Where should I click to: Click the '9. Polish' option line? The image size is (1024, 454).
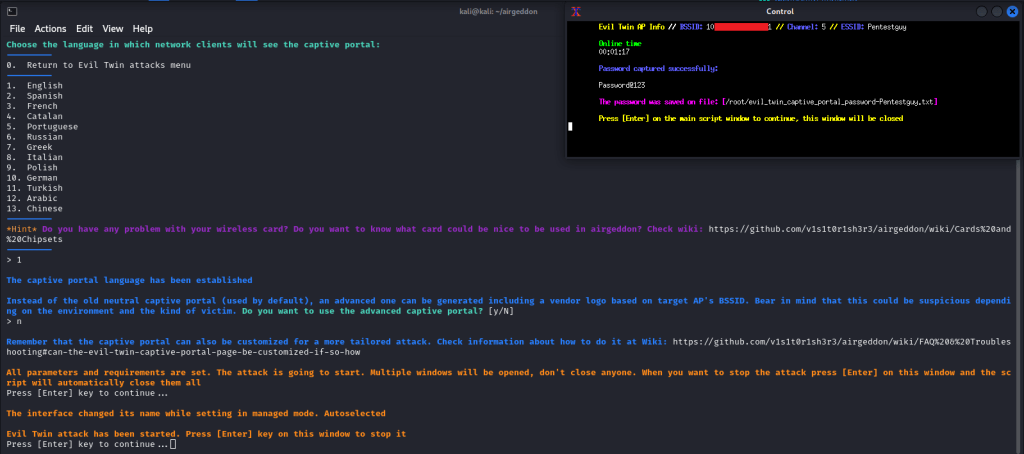click(32, 168)
